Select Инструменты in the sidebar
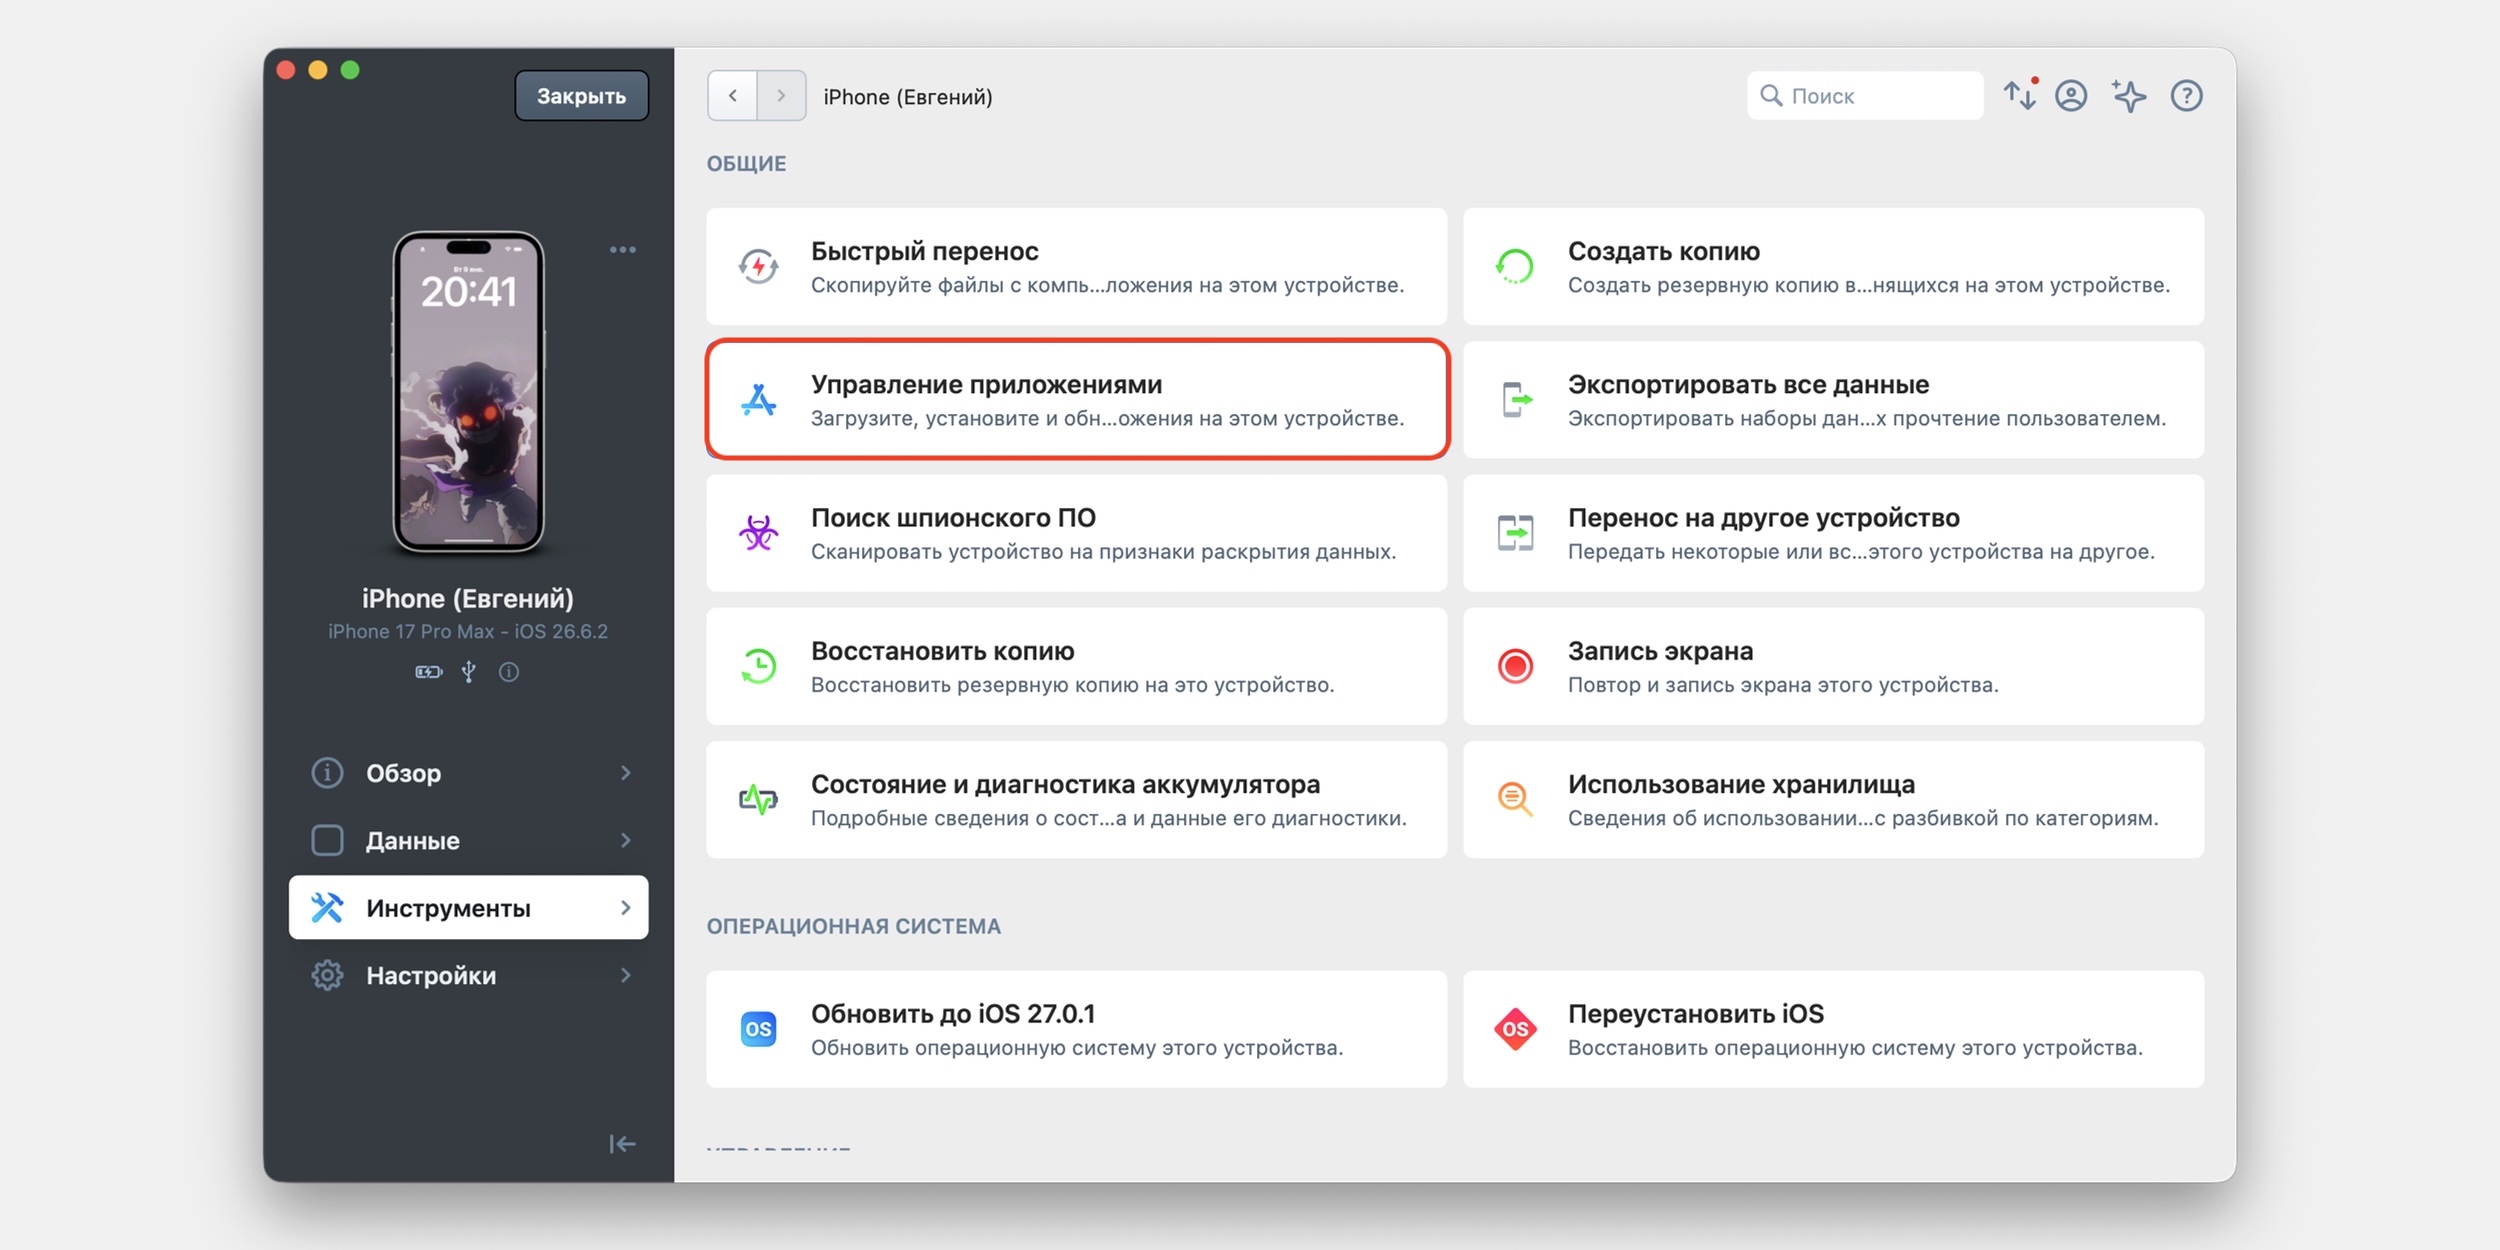 (468, 908)
